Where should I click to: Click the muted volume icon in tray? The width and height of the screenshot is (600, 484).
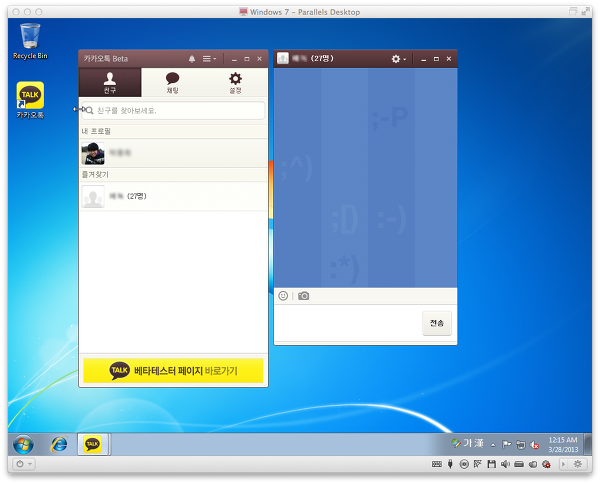535,445
